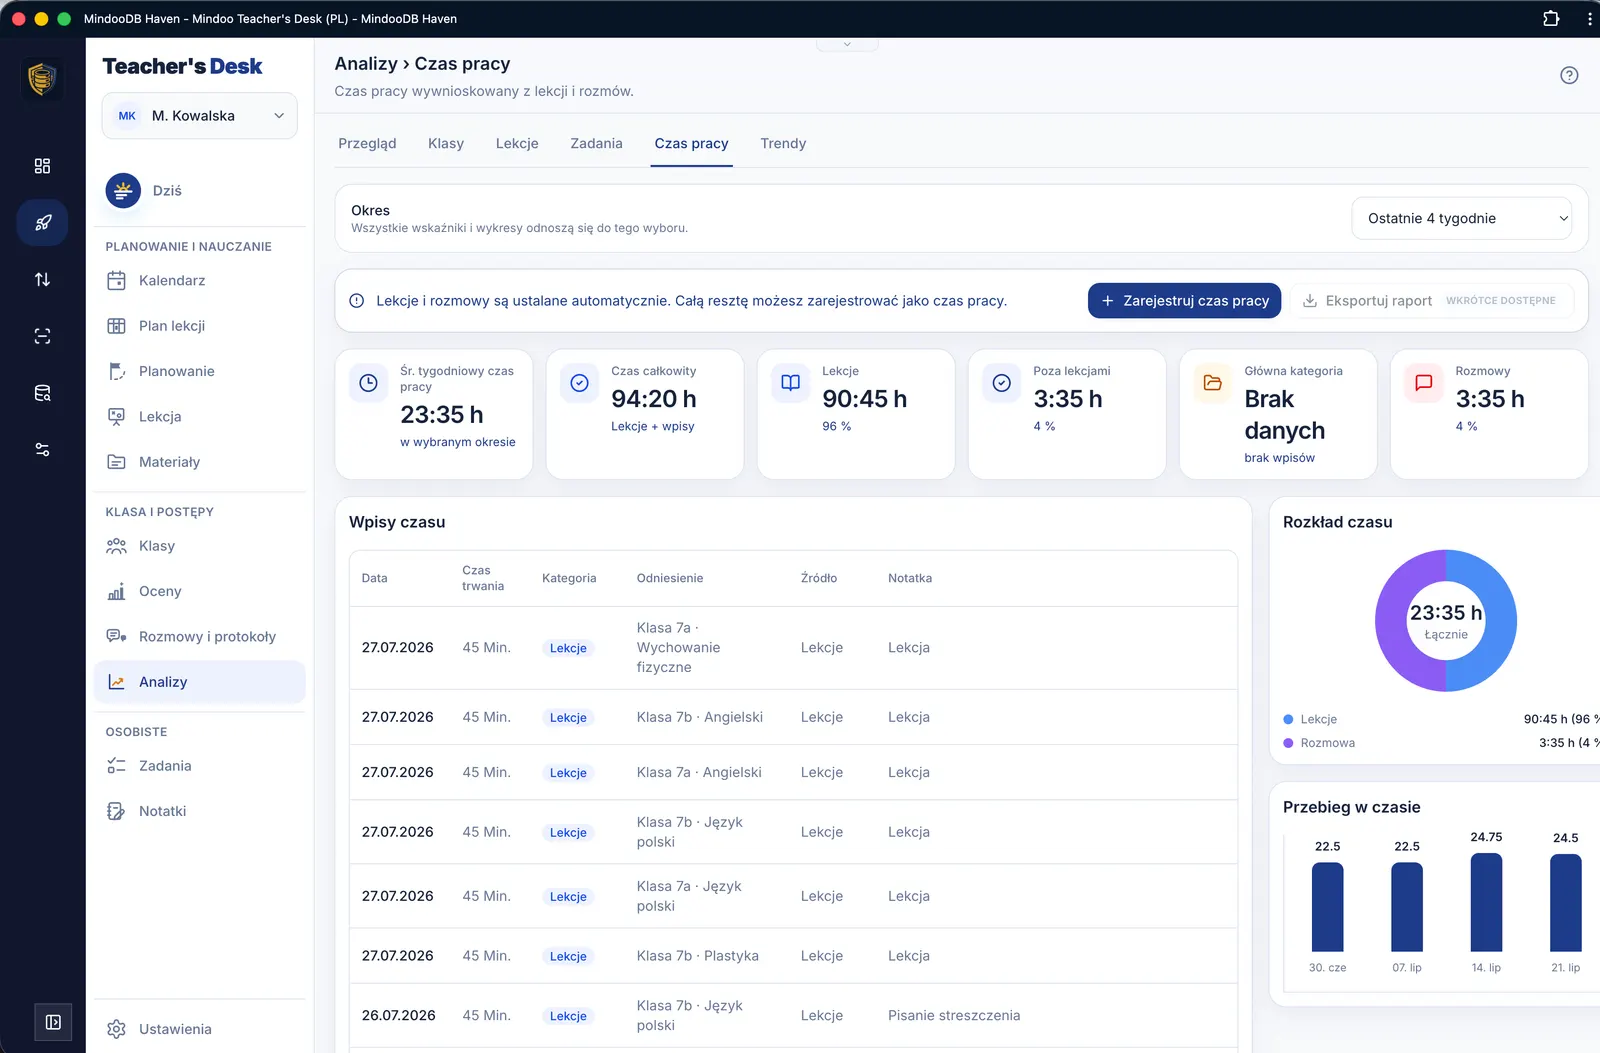Click Zarejestruj czas pracy button
Screen dimensions: 1600x1053
pyautogui.click(x=1184, y=301)
